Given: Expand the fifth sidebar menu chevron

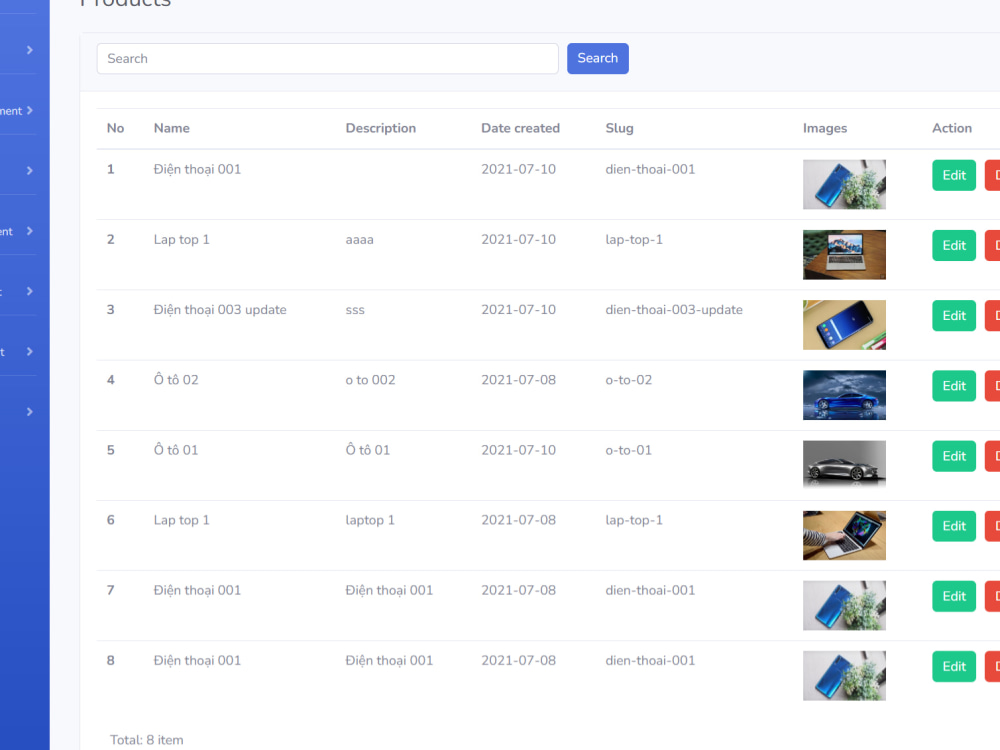Looking at the screenshot, I should click(x=29, y=291).
